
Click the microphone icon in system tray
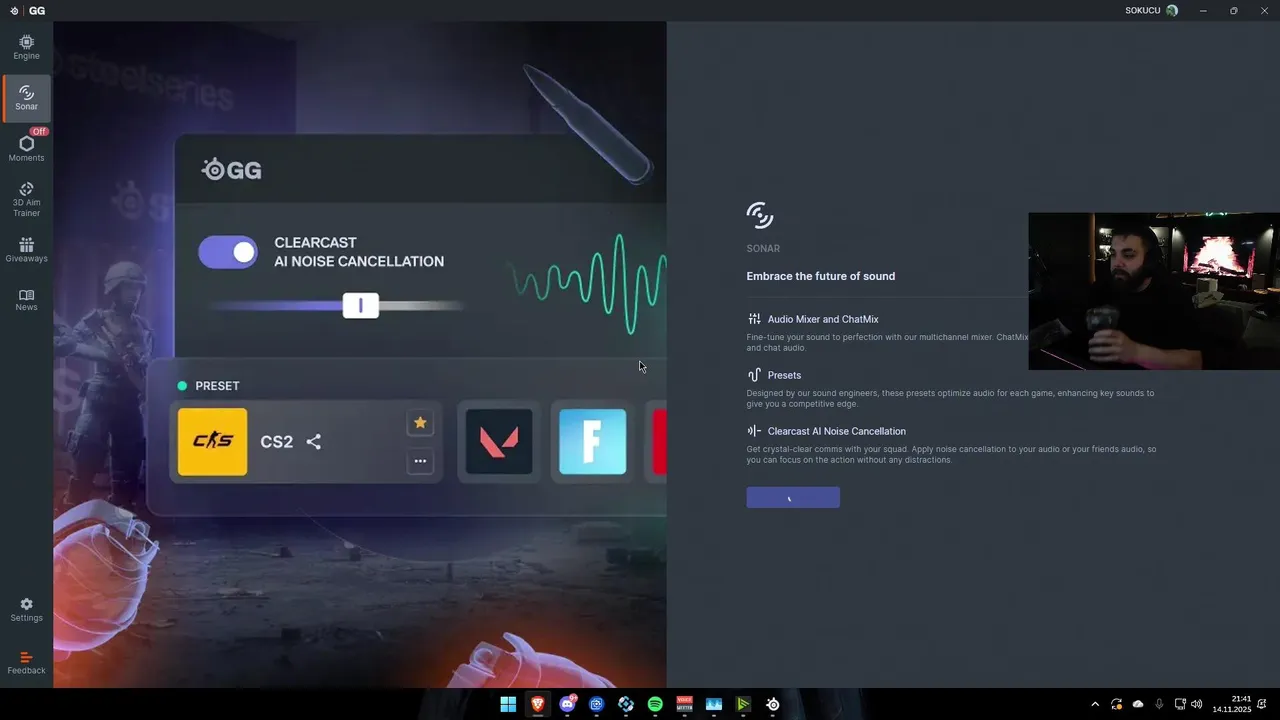[1159, 704]
